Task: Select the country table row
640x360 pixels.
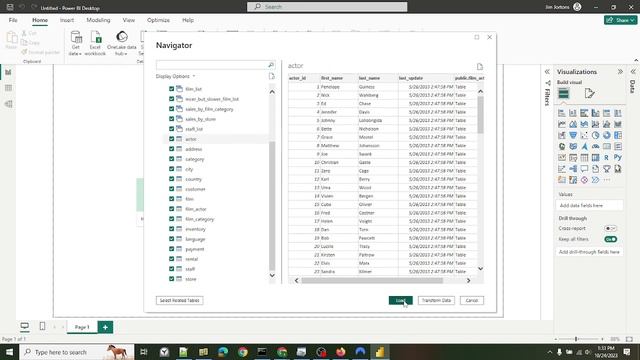Action: pyautogui.click(x=193, y=179)
